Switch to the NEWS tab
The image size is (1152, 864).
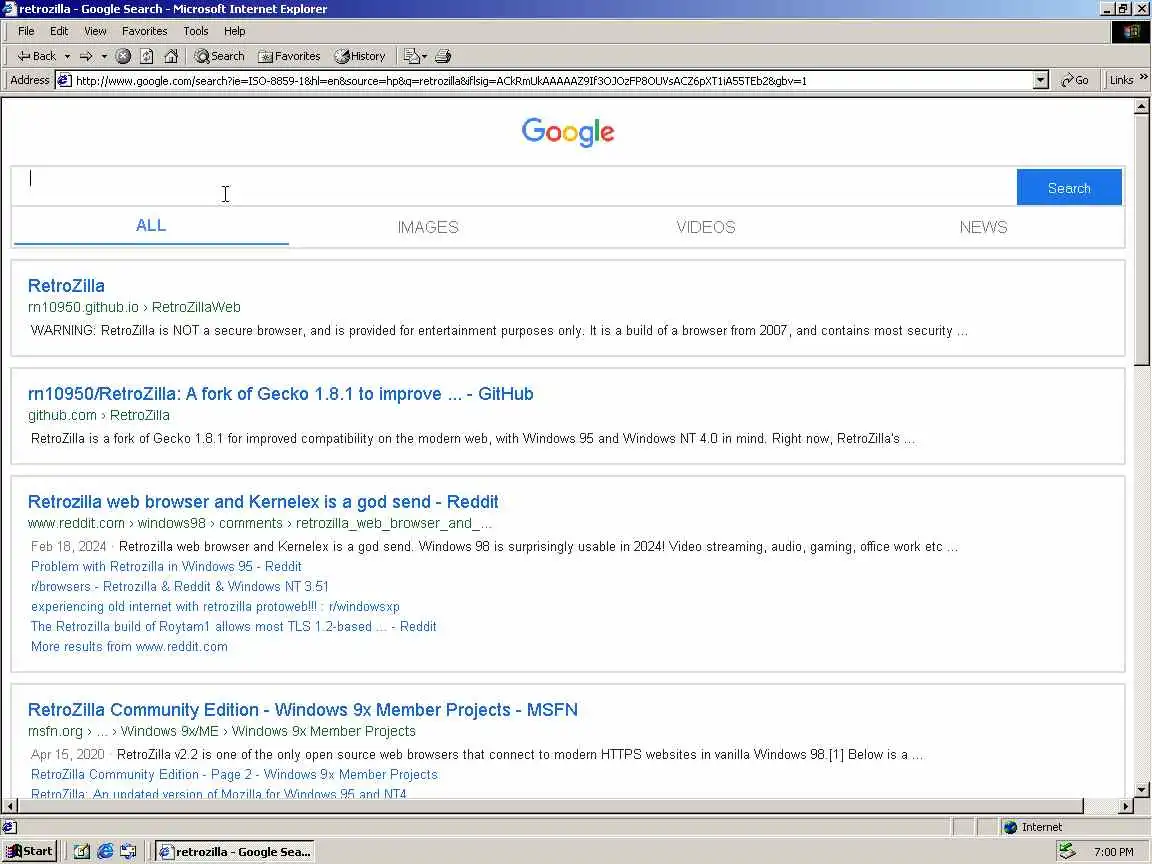tap(983, 227)
